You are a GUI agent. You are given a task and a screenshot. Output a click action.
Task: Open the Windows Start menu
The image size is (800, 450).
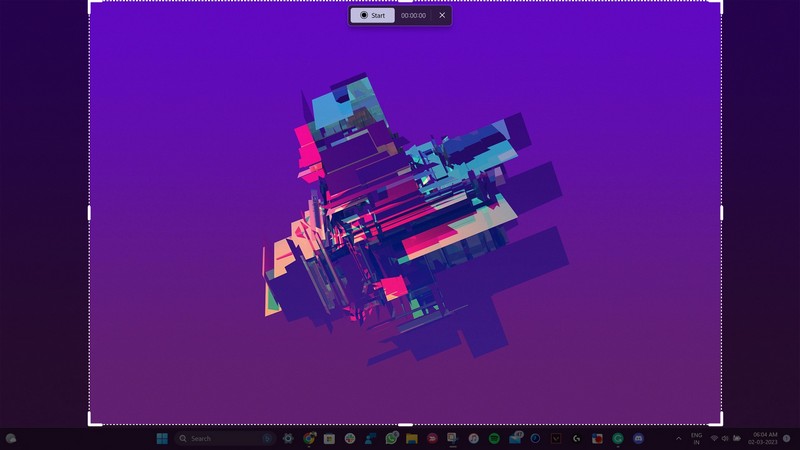(x=162, y=438)
